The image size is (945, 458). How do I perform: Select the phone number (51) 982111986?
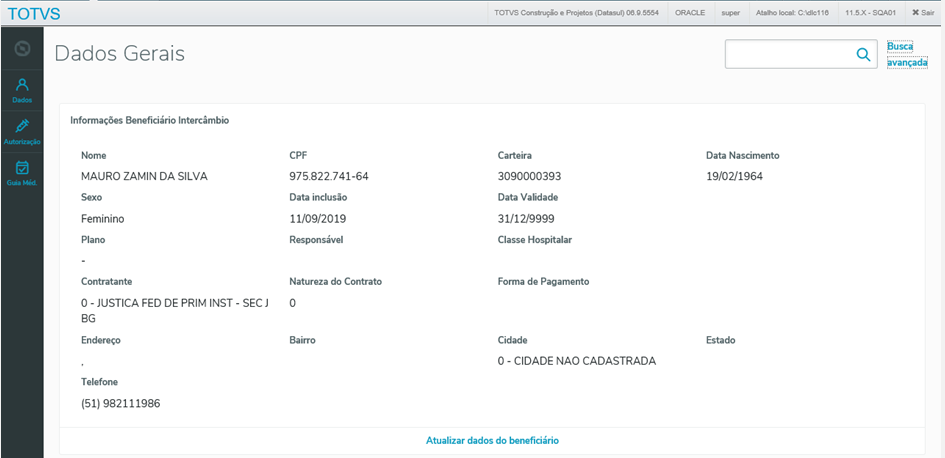pos(121,404)
